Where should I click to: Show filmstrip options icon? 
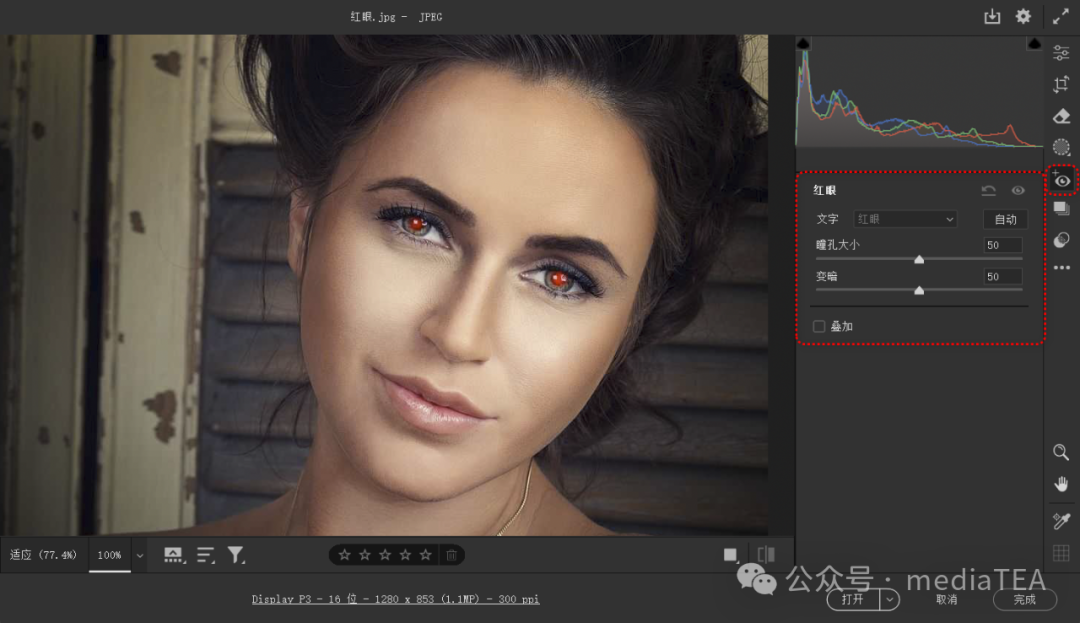[x=174, y=555]
